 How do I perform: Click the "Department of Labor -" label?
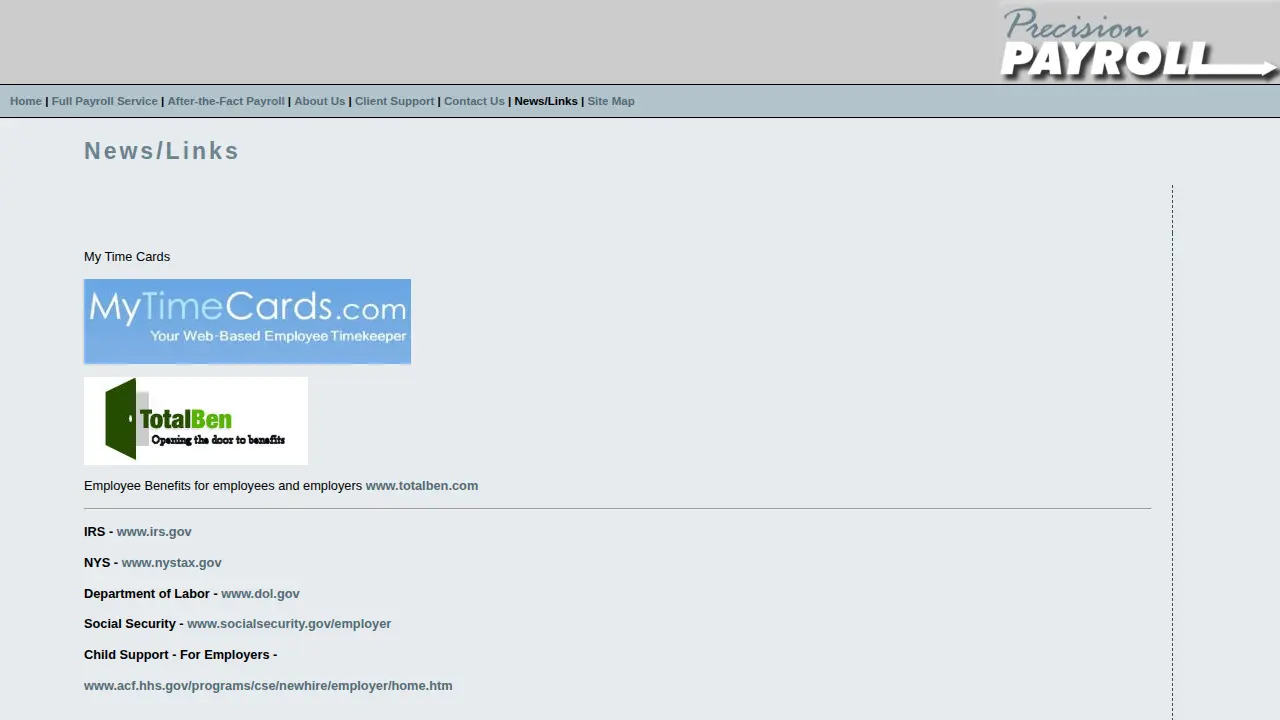(x=151, y=594)
